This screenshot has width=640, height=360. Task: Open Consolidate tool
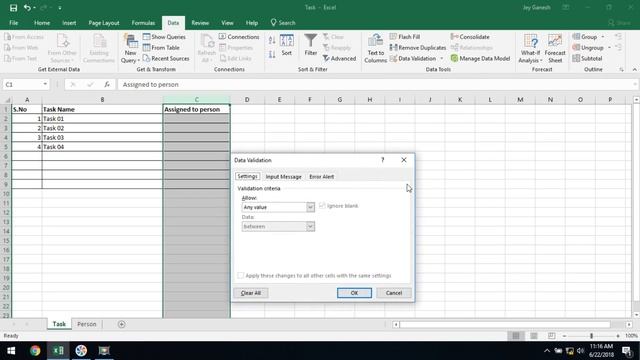pyautogui.click(x=470, y=37)
